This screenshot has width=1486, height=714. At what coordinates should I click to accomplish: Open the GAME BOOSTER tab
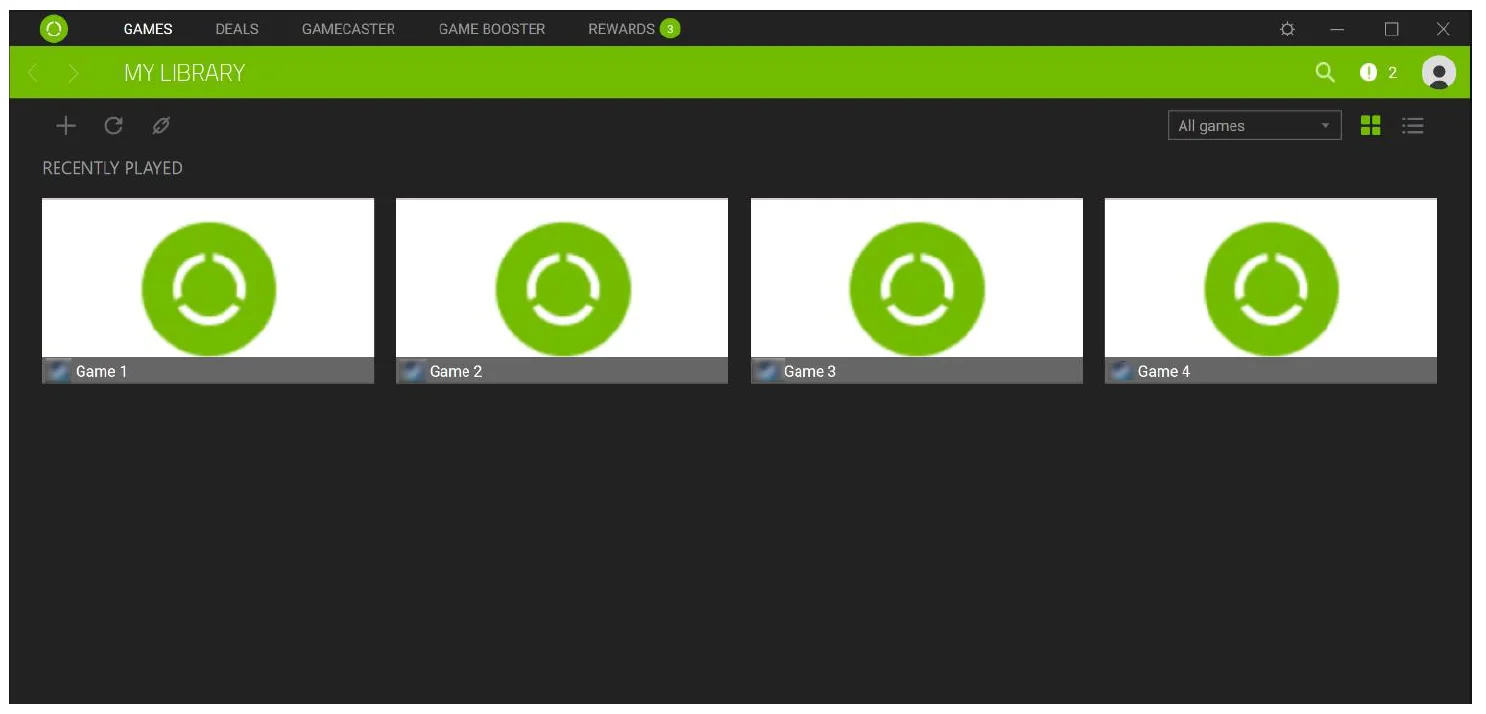[491, 29]
